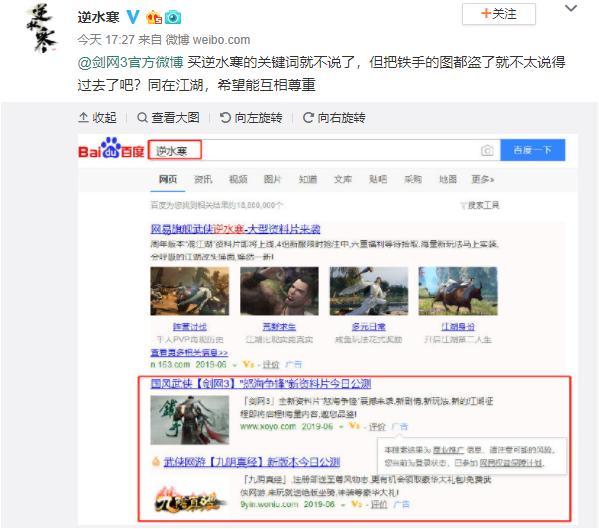599x529 pixels.
Task: Open the link under the first thumbnail
Action: coord(190,327)
